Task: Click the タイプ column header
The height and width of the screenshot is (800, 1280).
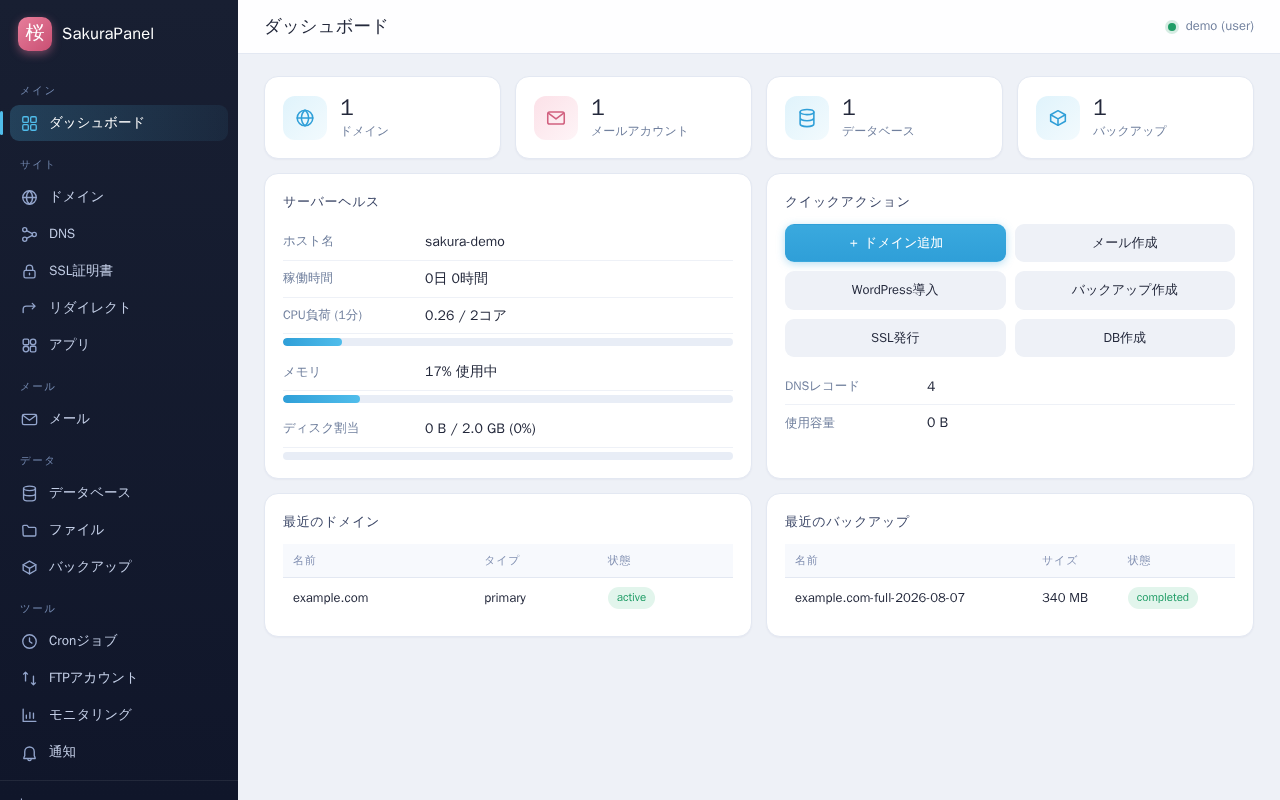Action: (x=502, y=561)
